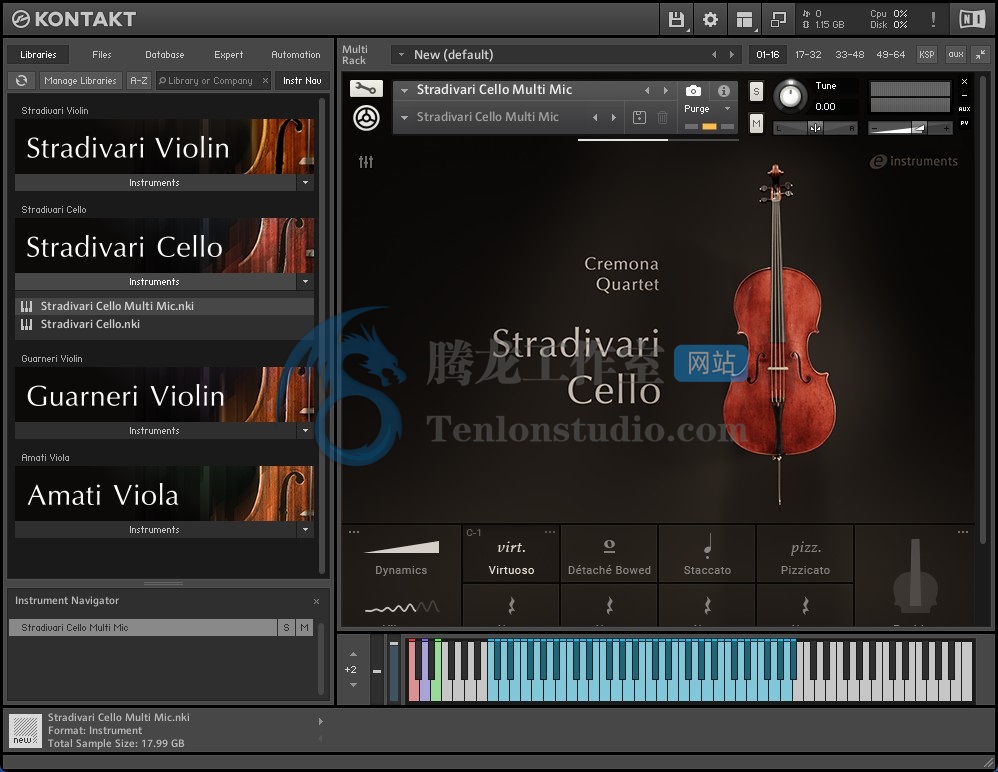Select the Virtuoso articulation
This screenshot has width=998, height=772.
click(511, 554)
